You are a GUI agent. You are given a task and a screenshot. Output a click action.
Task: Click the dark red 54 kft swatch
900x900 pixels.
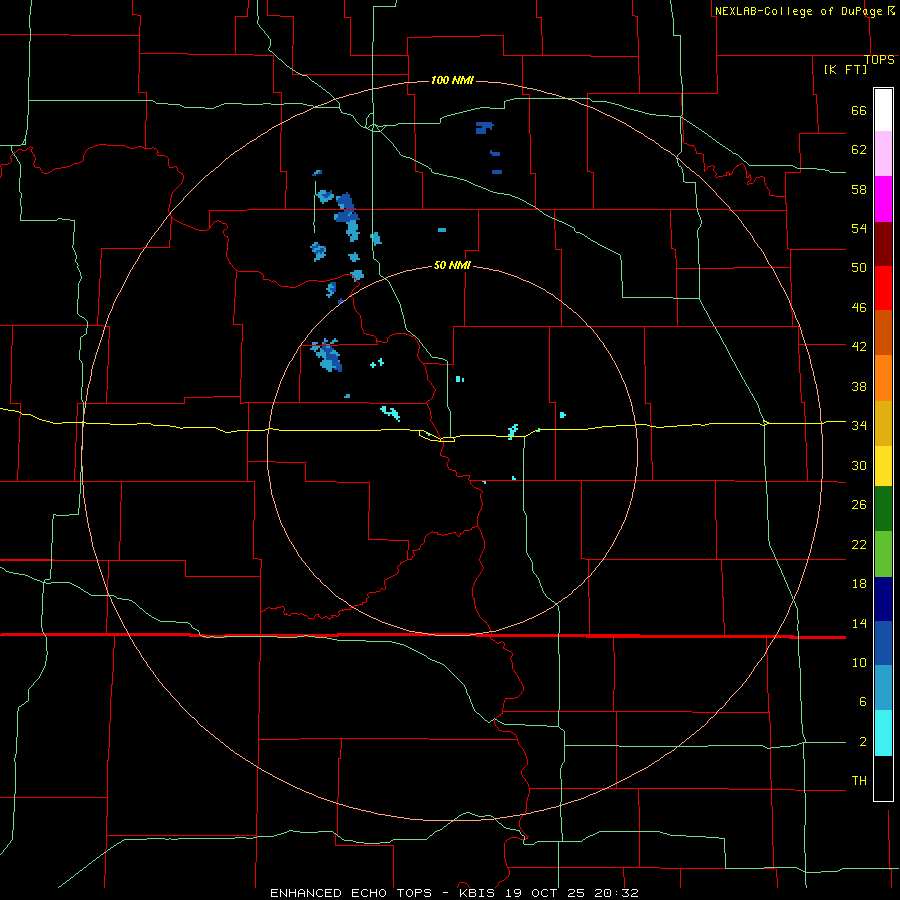tap(883, 243)
